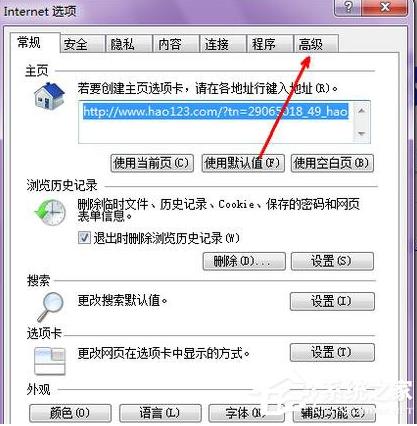Open browsing history 设置(S) button

pos(332,261)
